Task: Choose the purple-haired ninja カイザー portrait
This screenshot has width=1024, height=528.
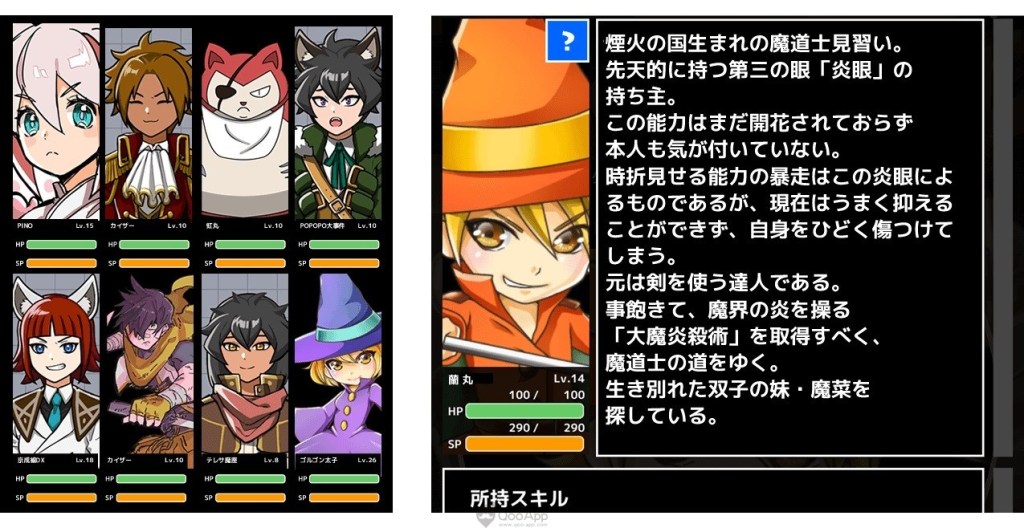Action: (x=149, y=364)
